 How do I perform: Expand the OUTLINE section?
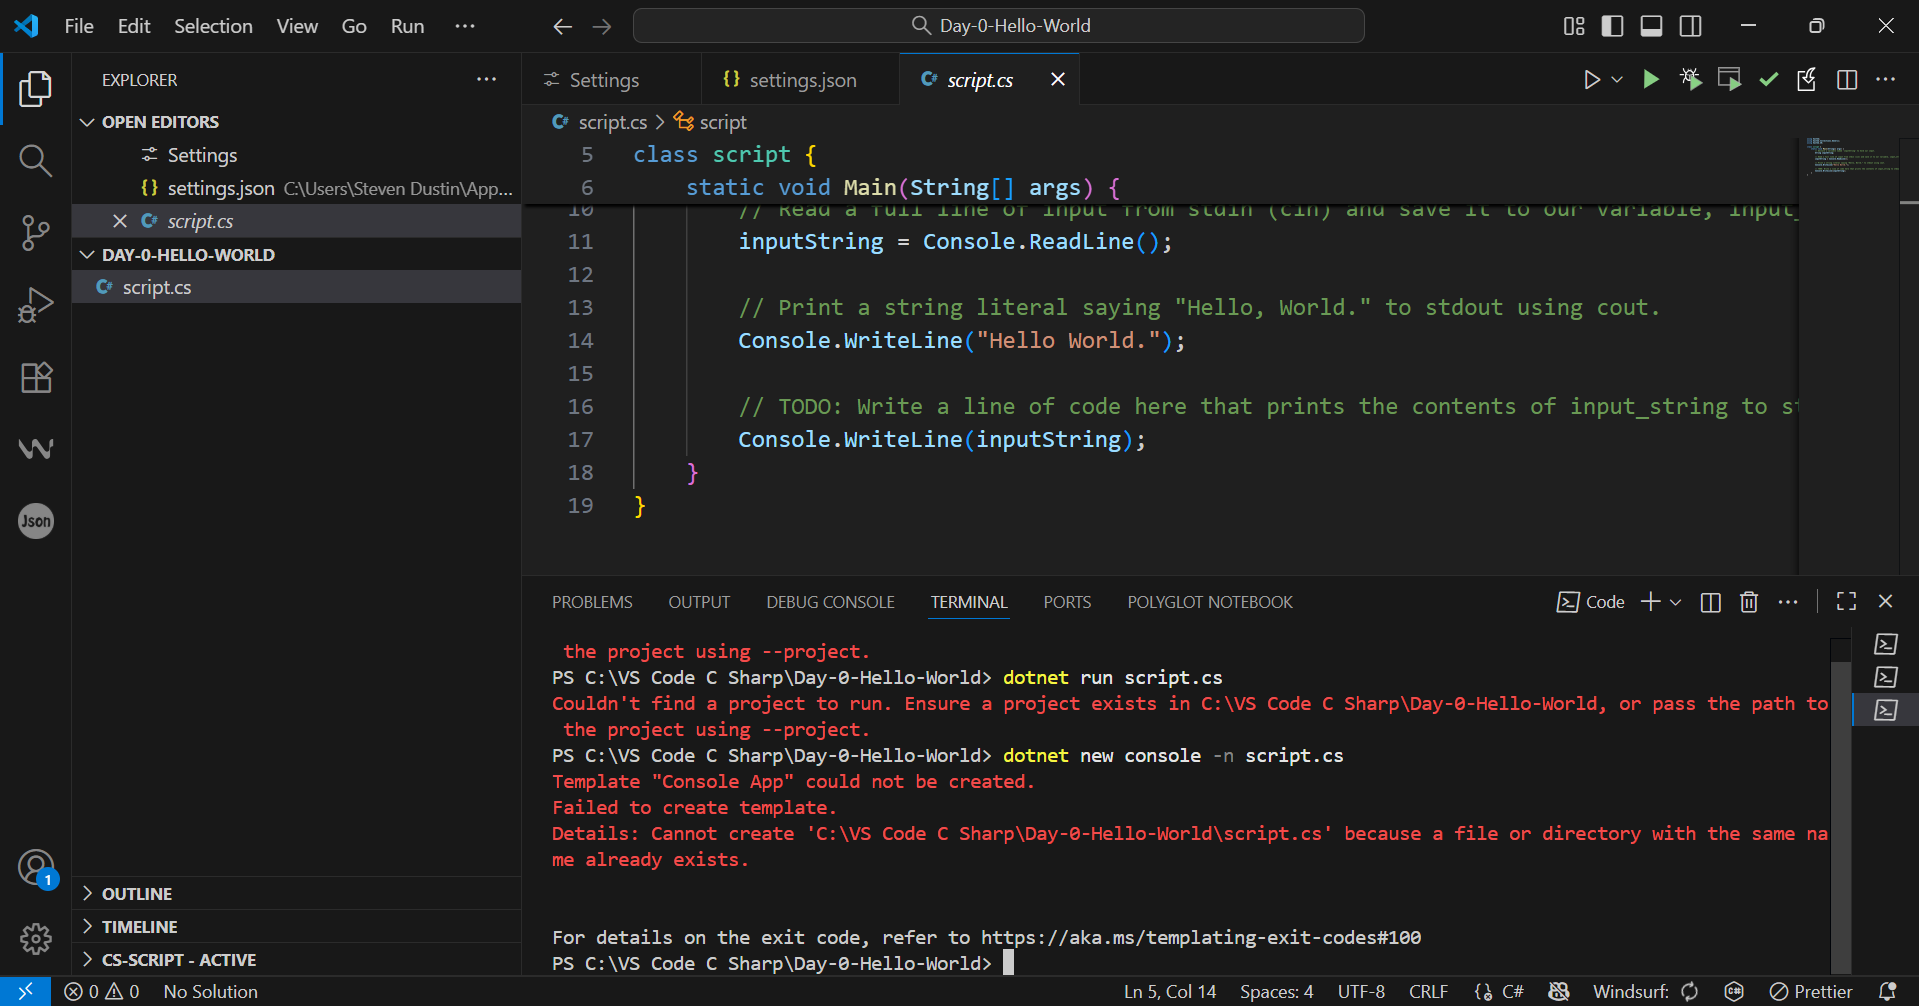click(137, 893)
